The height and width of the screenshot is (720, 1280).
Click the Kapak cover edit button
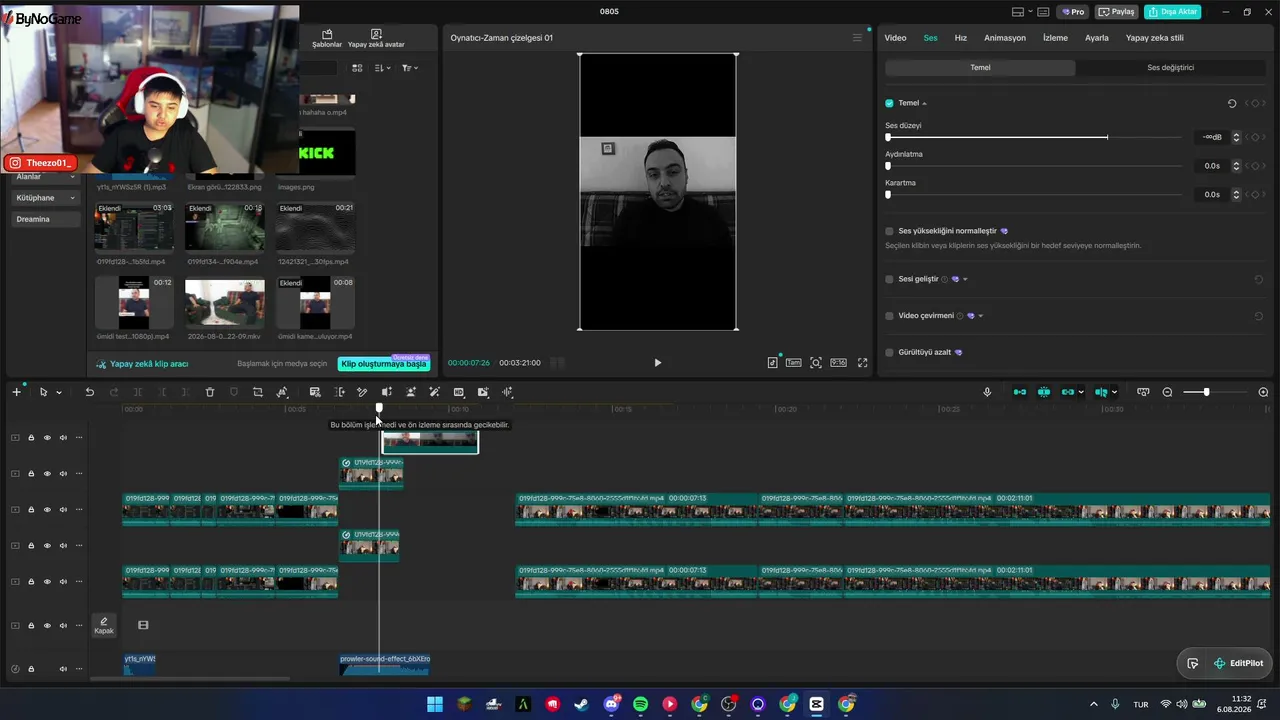[x=104, y=625]
